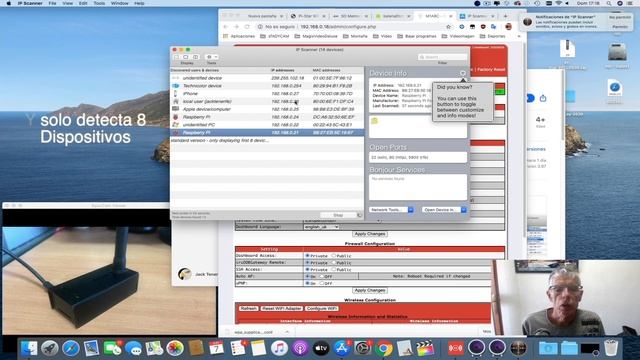The height and width of the screenshot is (360, 640).
Task: Launch Google Chrome from the Dock
Action: [x=384, y=348]
